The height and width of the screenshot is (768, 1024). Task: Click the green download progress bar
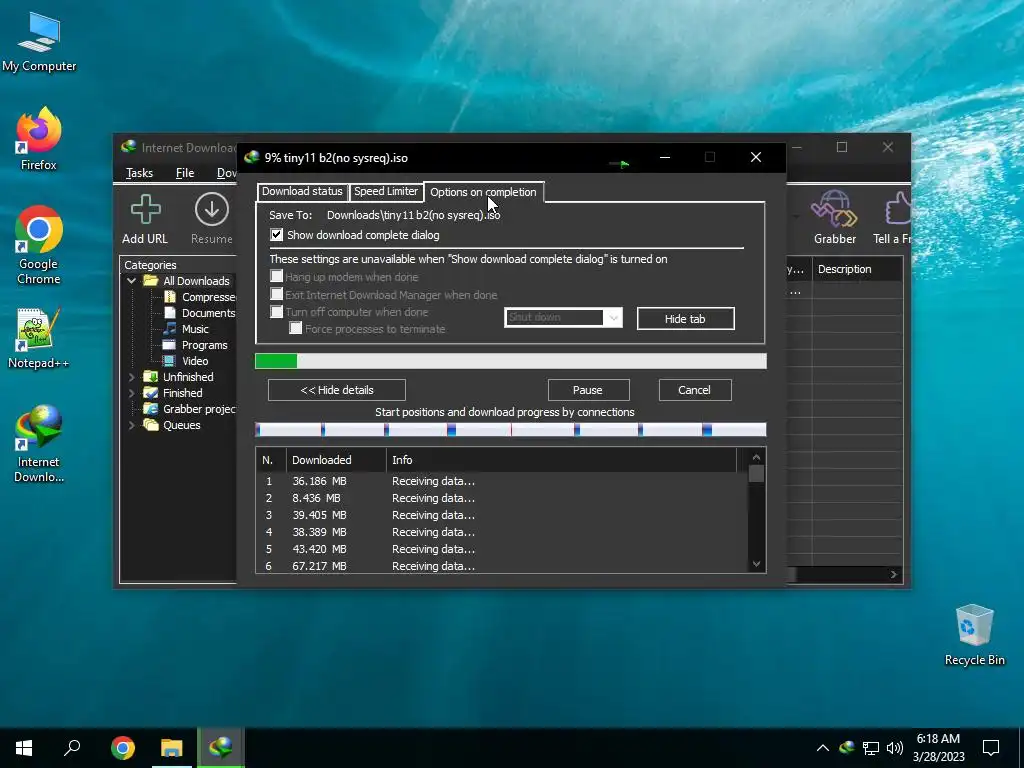511,361
